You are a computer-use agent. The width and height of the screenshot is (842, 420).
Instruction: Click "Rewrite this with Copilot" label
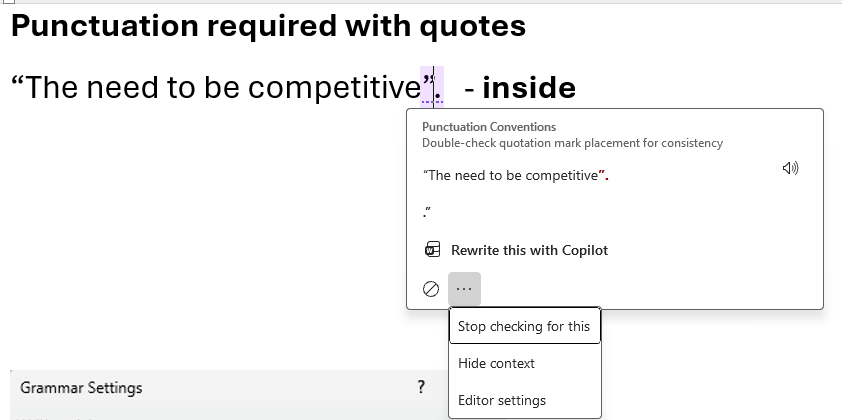coord(529,250)
